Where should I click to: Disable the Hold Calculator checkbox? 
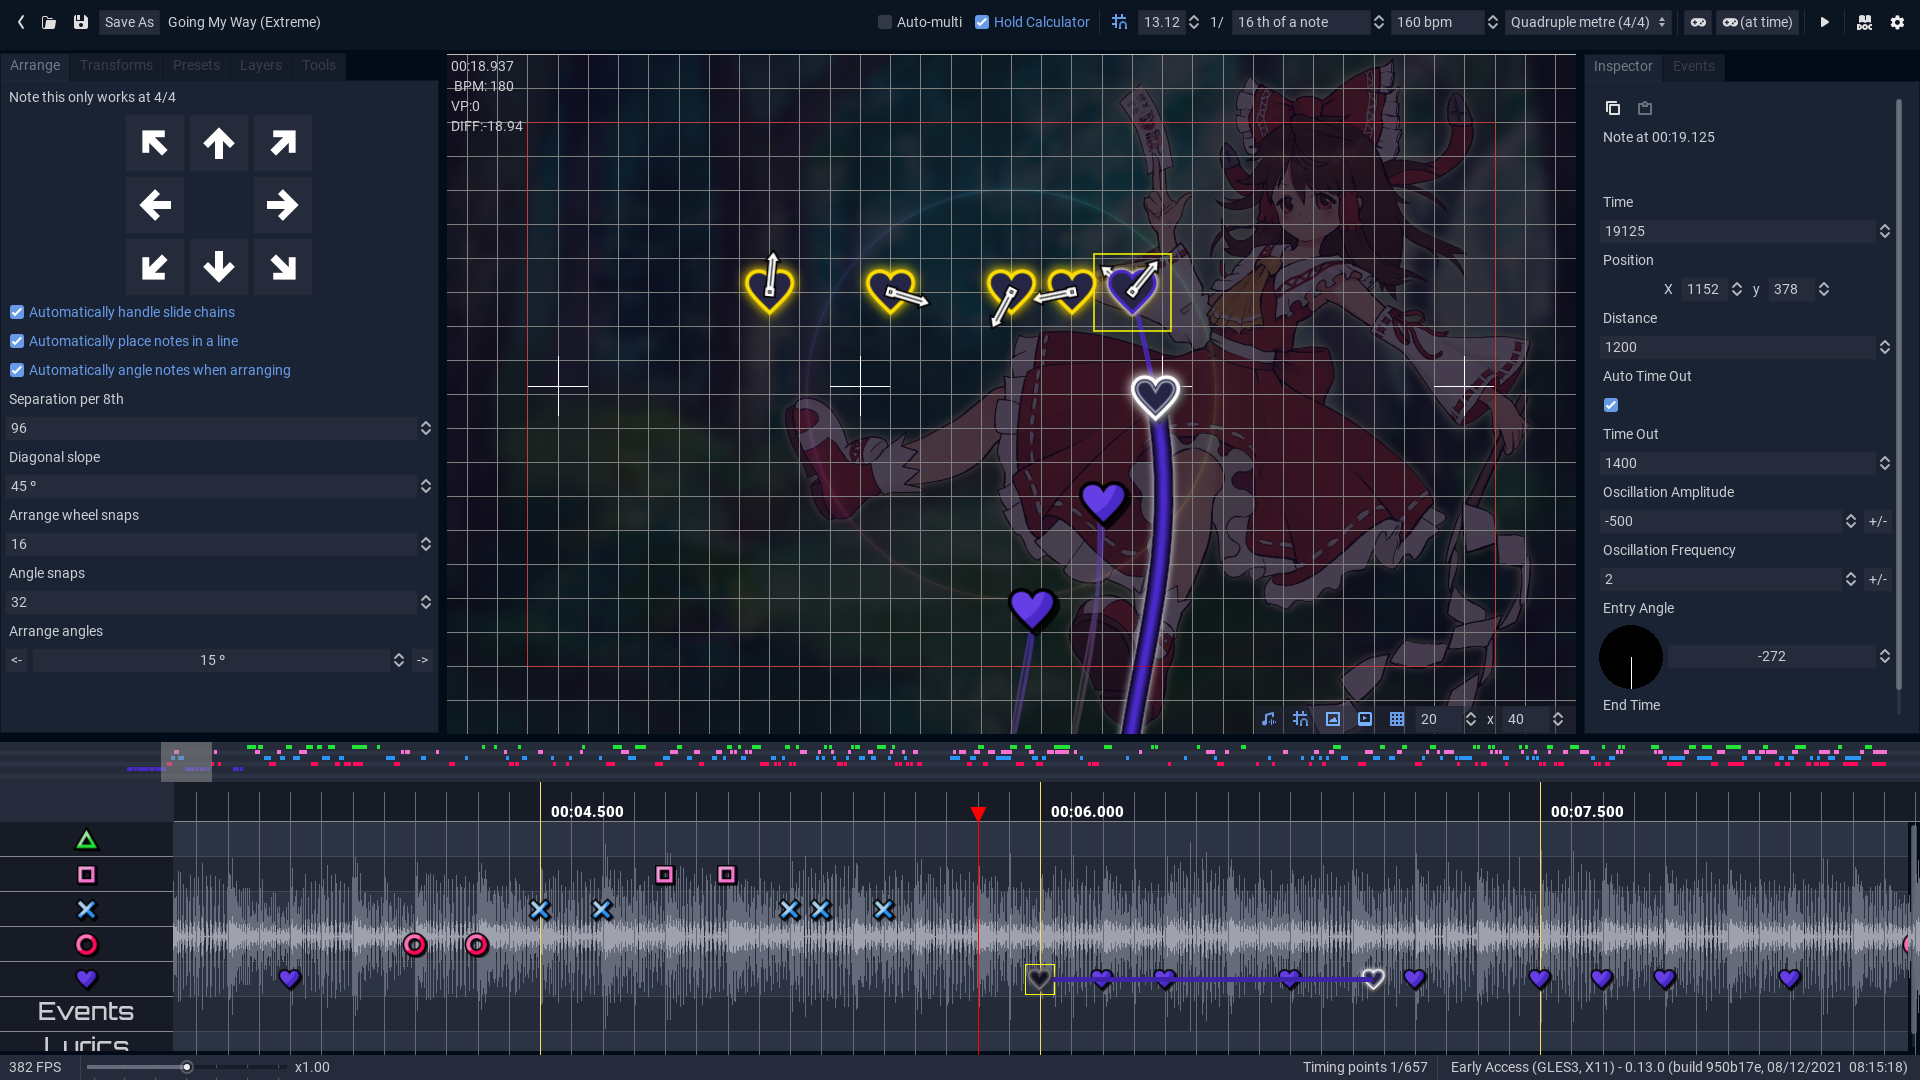coord(982,22)
